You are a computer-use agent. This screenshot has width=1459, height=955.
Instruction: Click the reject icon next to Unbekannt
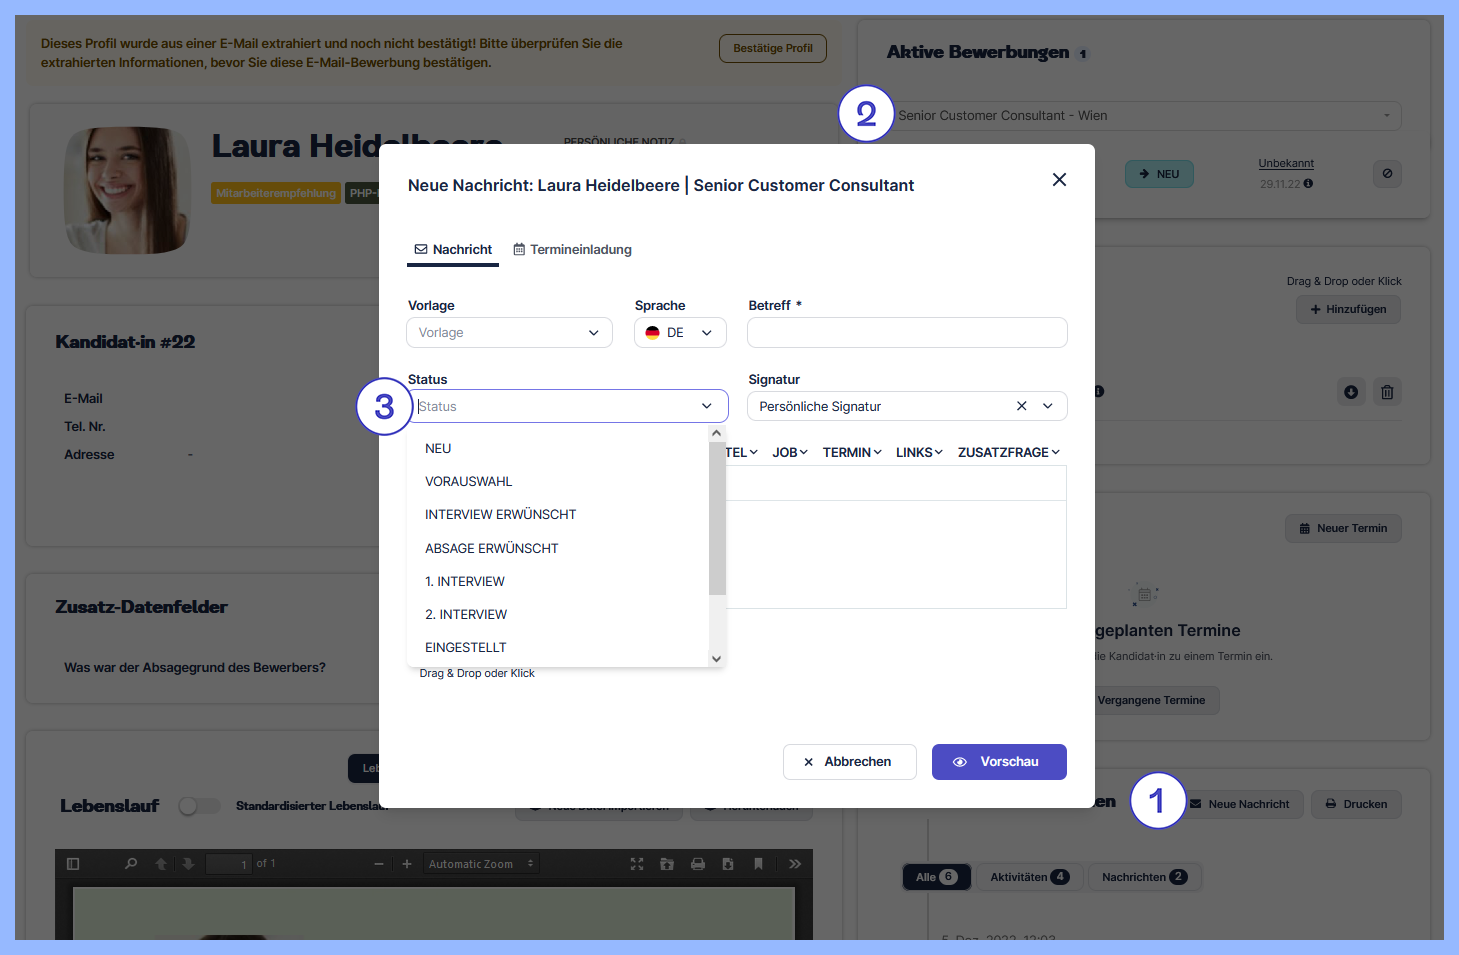click(1387, 174)
